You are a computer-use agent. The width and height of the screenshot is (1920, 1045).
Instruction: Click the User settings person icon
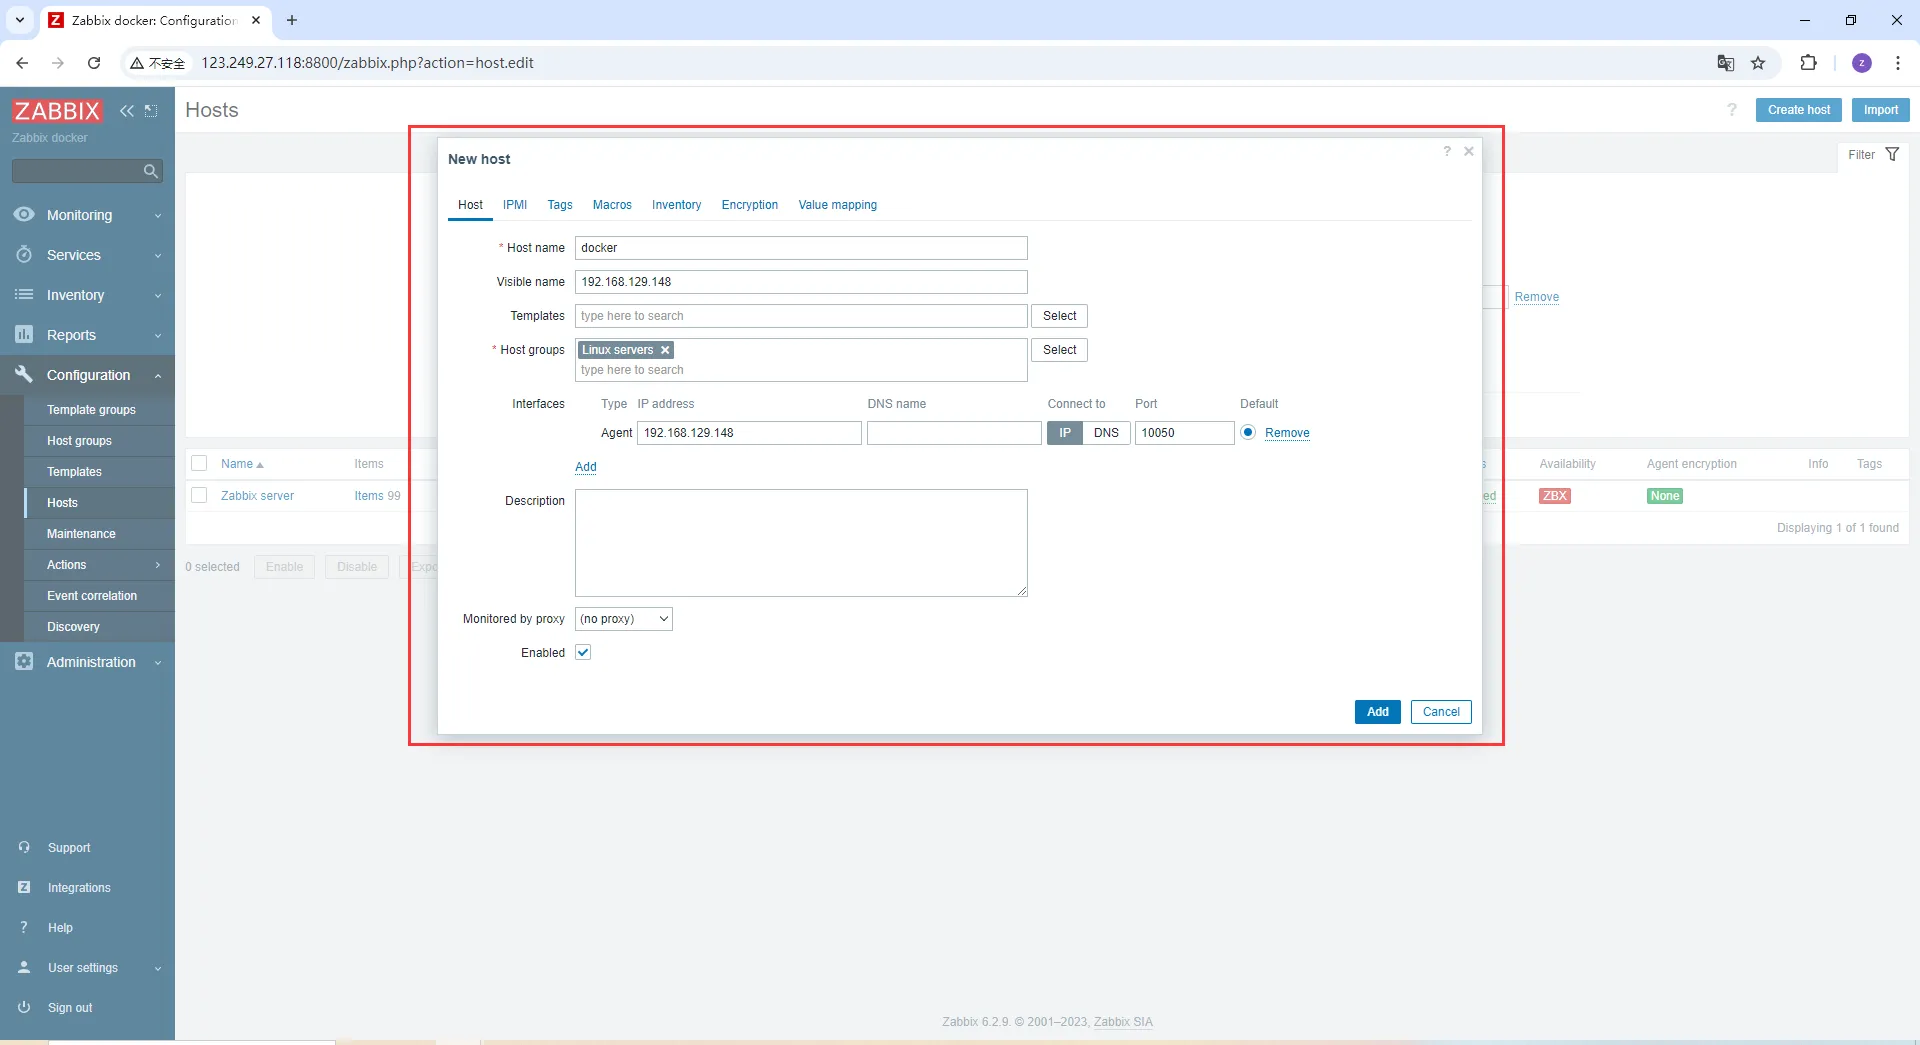point(24,968)
